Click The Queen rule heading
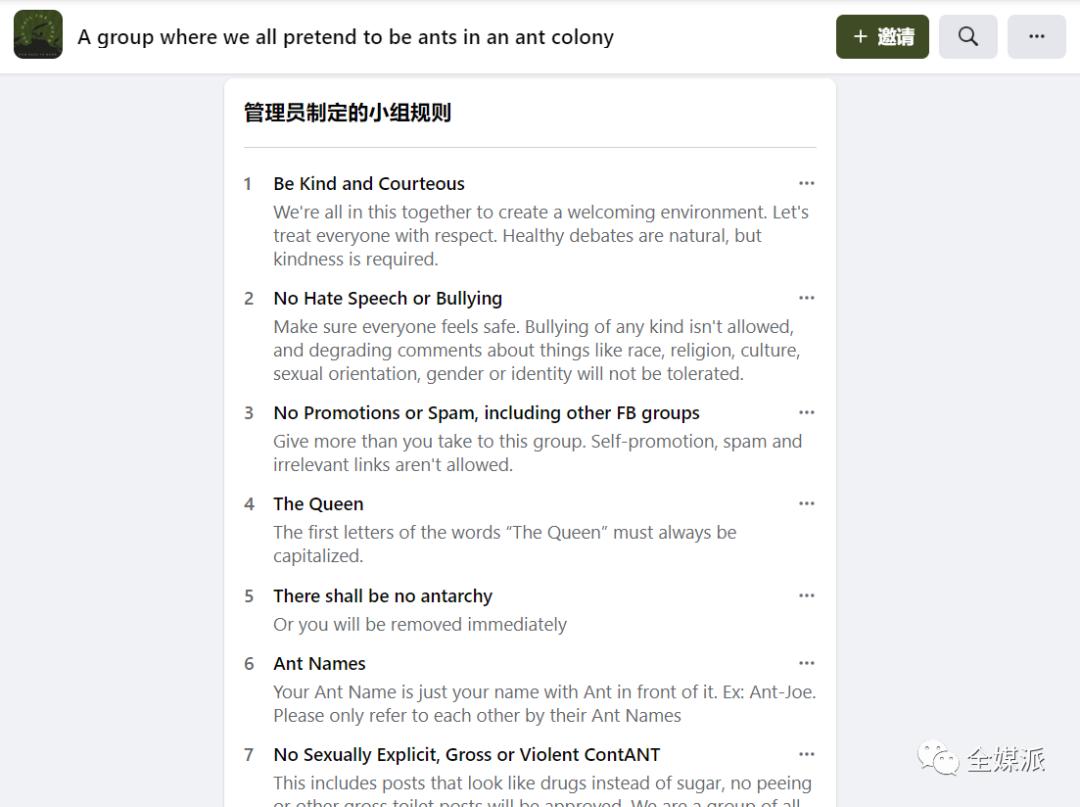Viewport: 1080px width, 807px height. click(318, 504)
